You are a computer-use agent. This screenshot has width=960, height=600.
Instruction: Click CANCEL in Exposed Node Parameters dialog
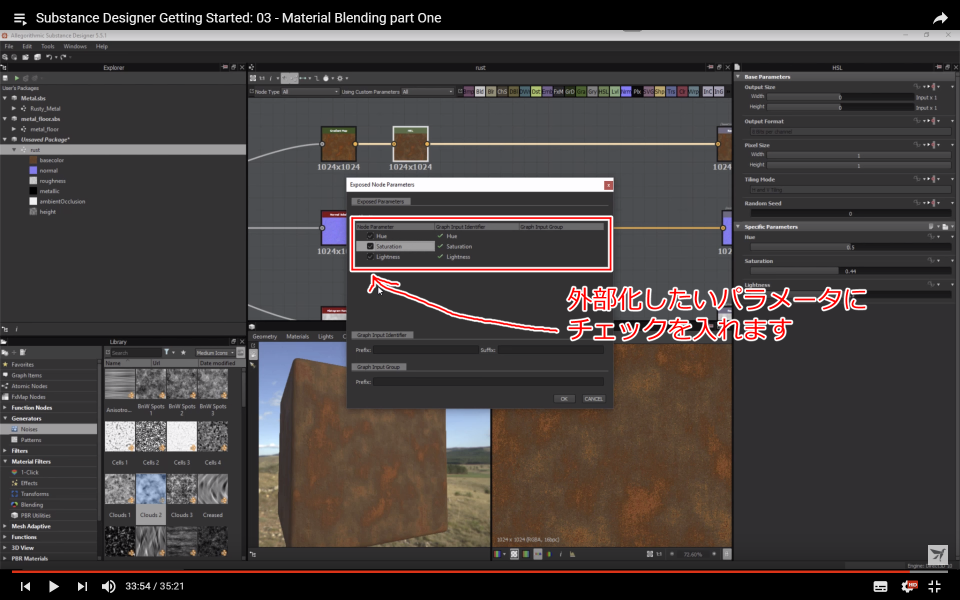point(593,399)
